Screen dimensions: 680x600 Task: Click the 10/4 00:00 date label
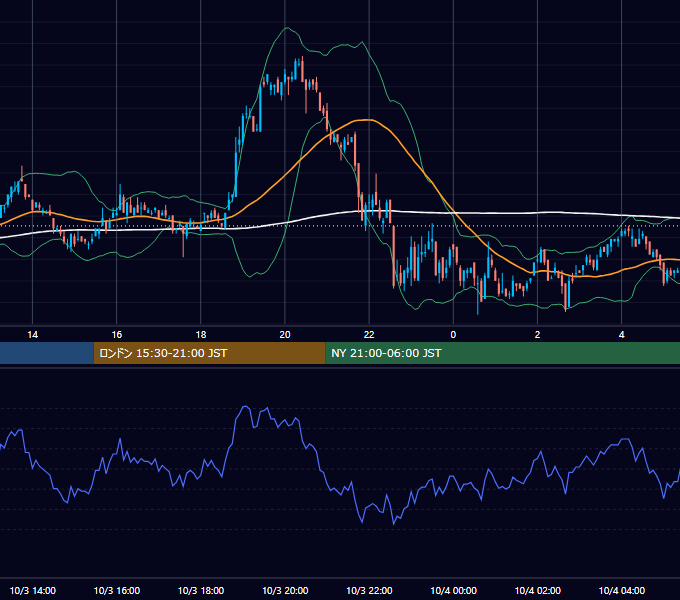tap(453, 590)
